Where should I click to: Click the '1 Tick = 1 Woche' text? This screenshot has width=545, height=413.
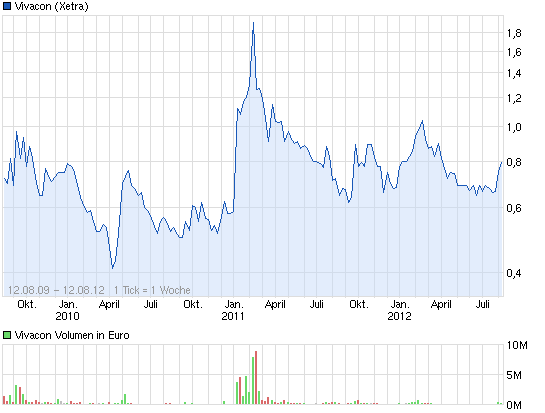152,290
